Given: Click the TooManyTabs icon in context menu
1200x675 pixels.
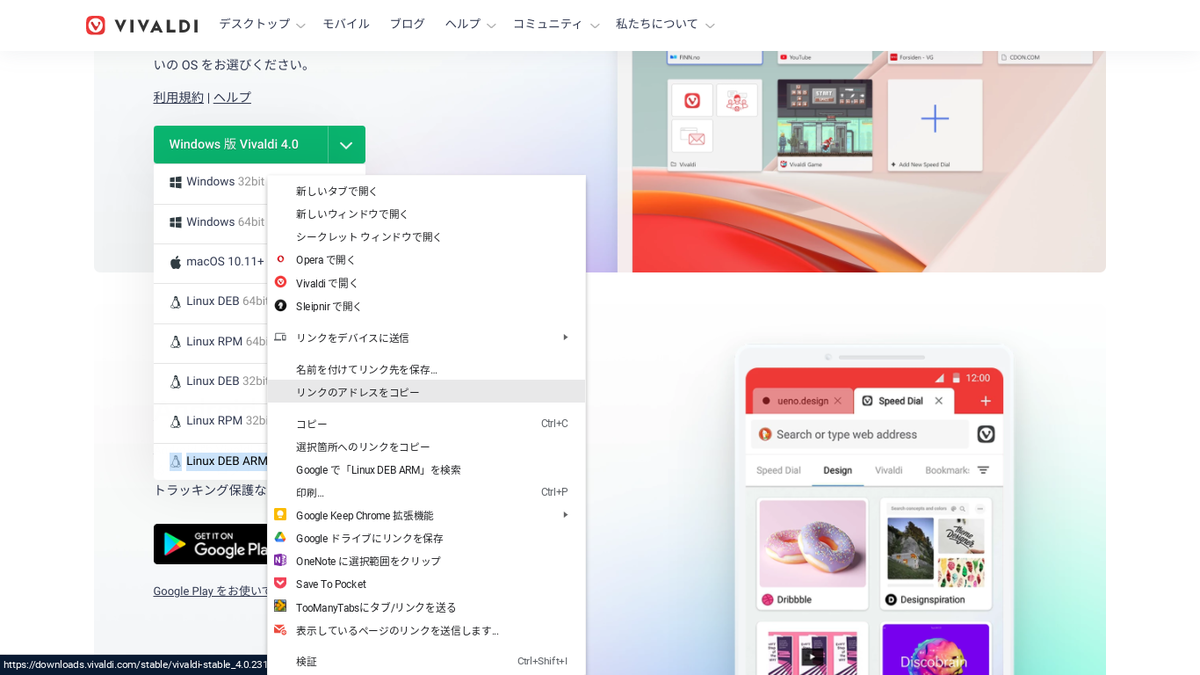Looking at the screenshot, I should [280, 606].
